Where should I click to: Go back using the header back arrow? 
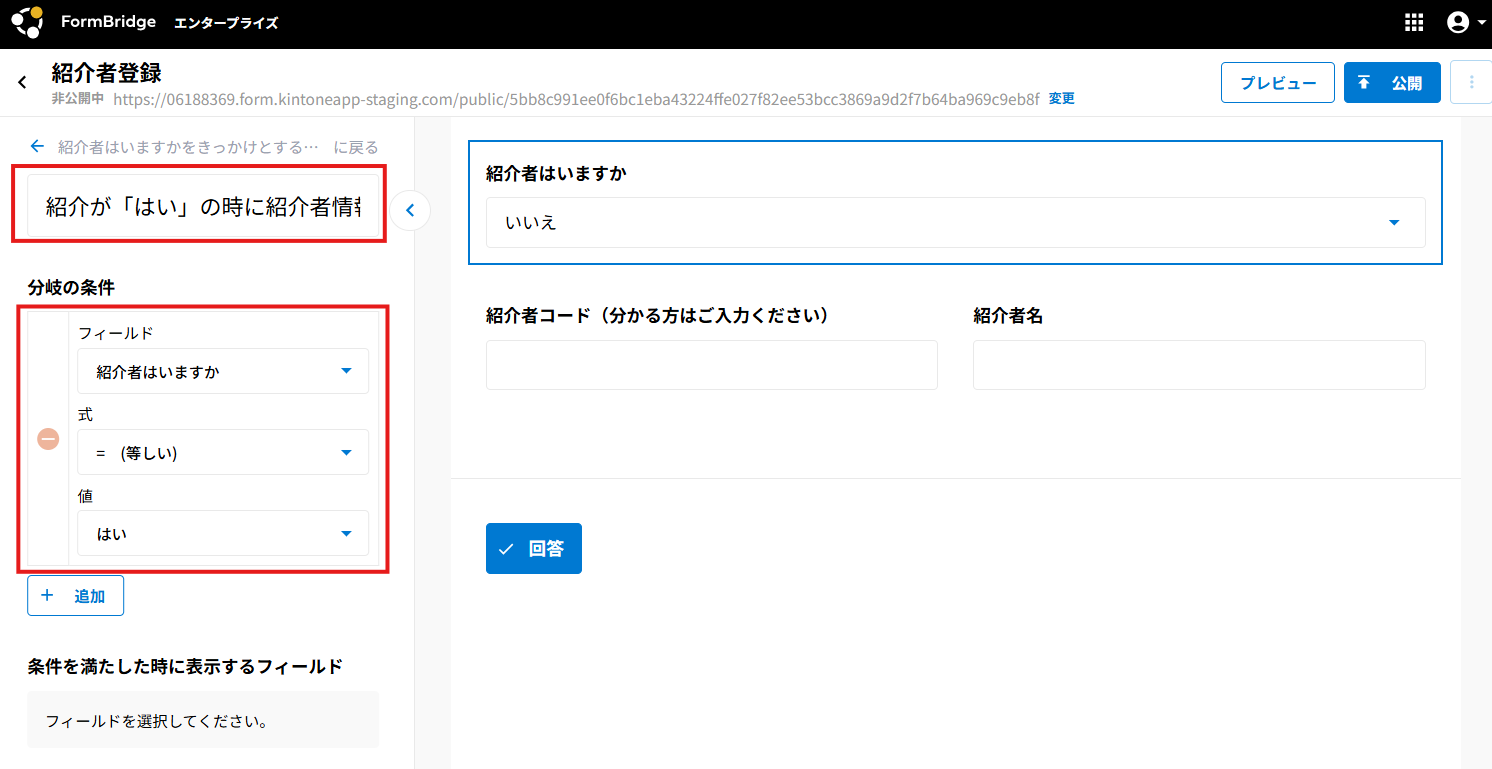click(x=22, y=83)
